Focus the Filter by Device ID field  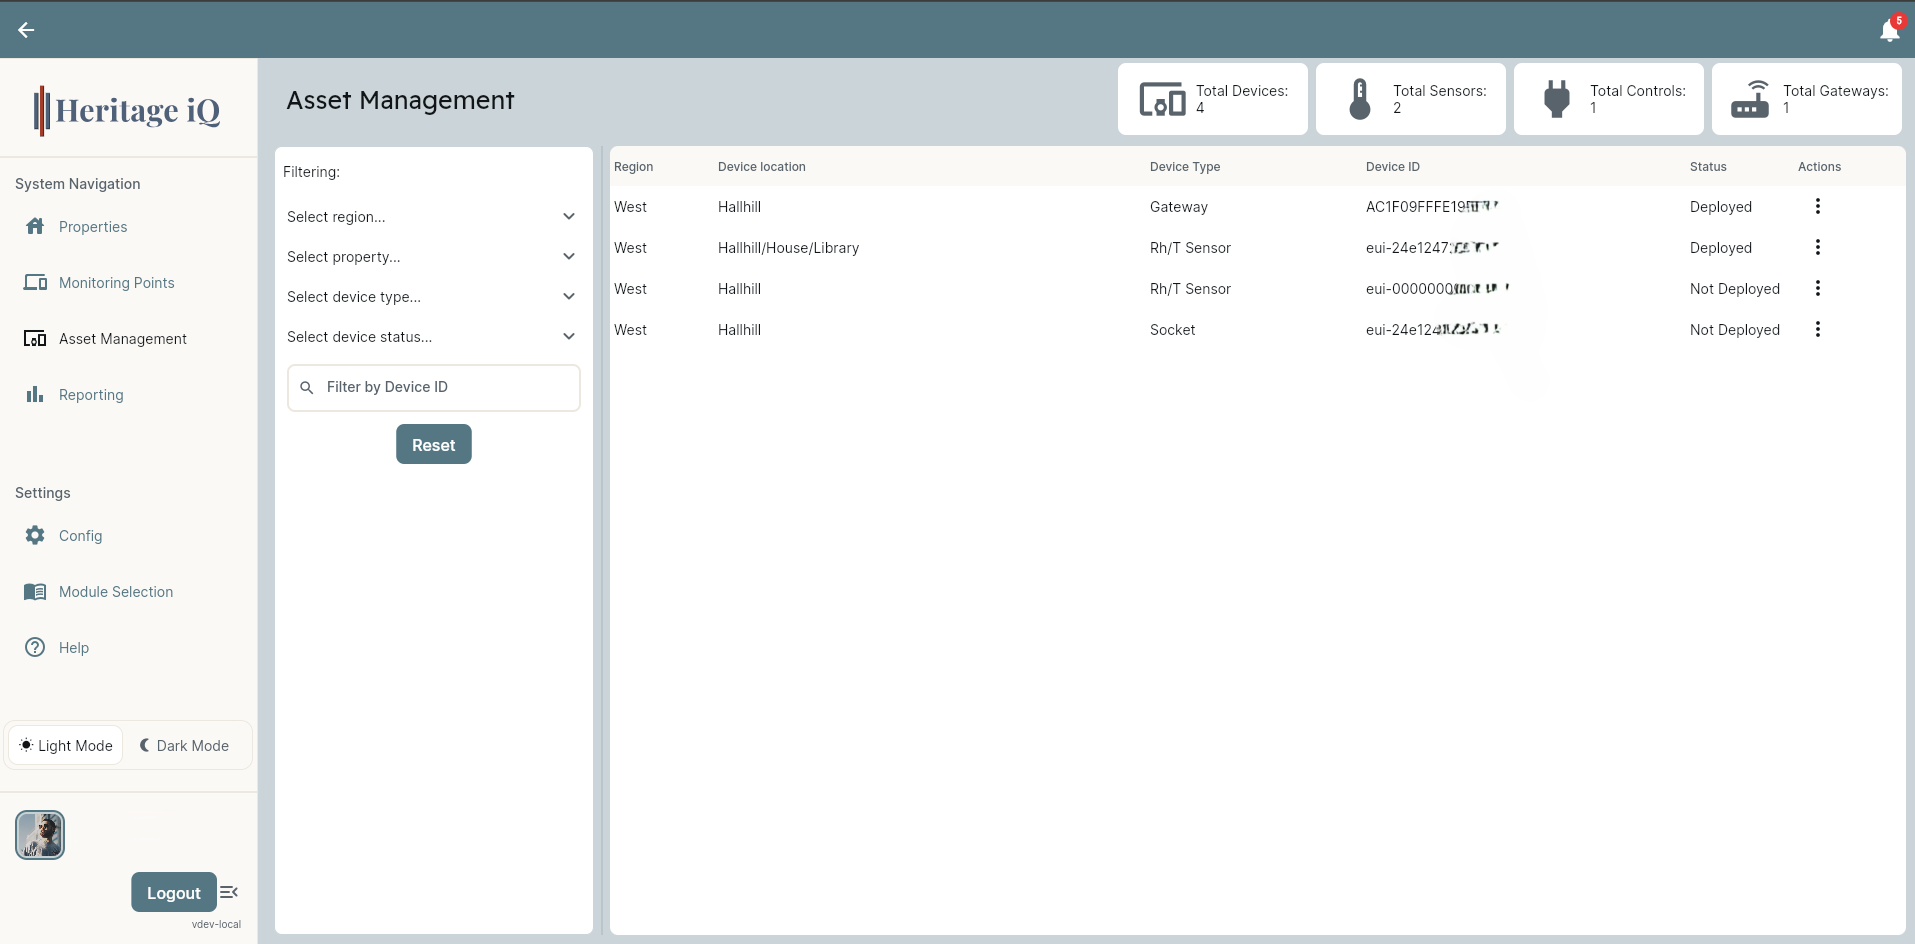coord(434,387)
